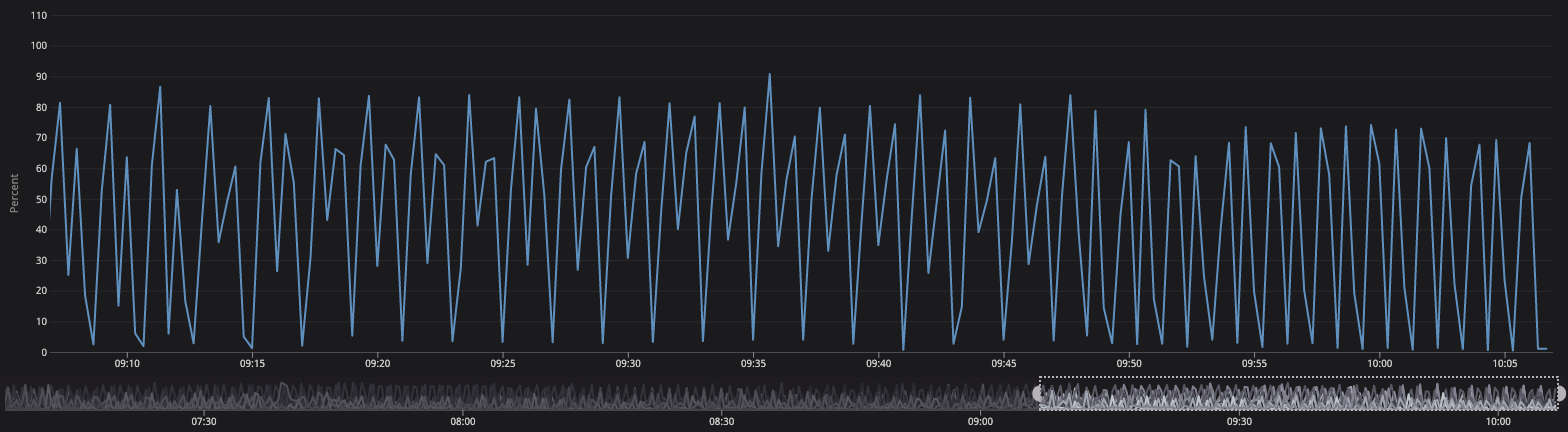Viewport: 1568px width, 432px height.
Task: Click the overview timeline near 08:30
Action: pos(721,396)
